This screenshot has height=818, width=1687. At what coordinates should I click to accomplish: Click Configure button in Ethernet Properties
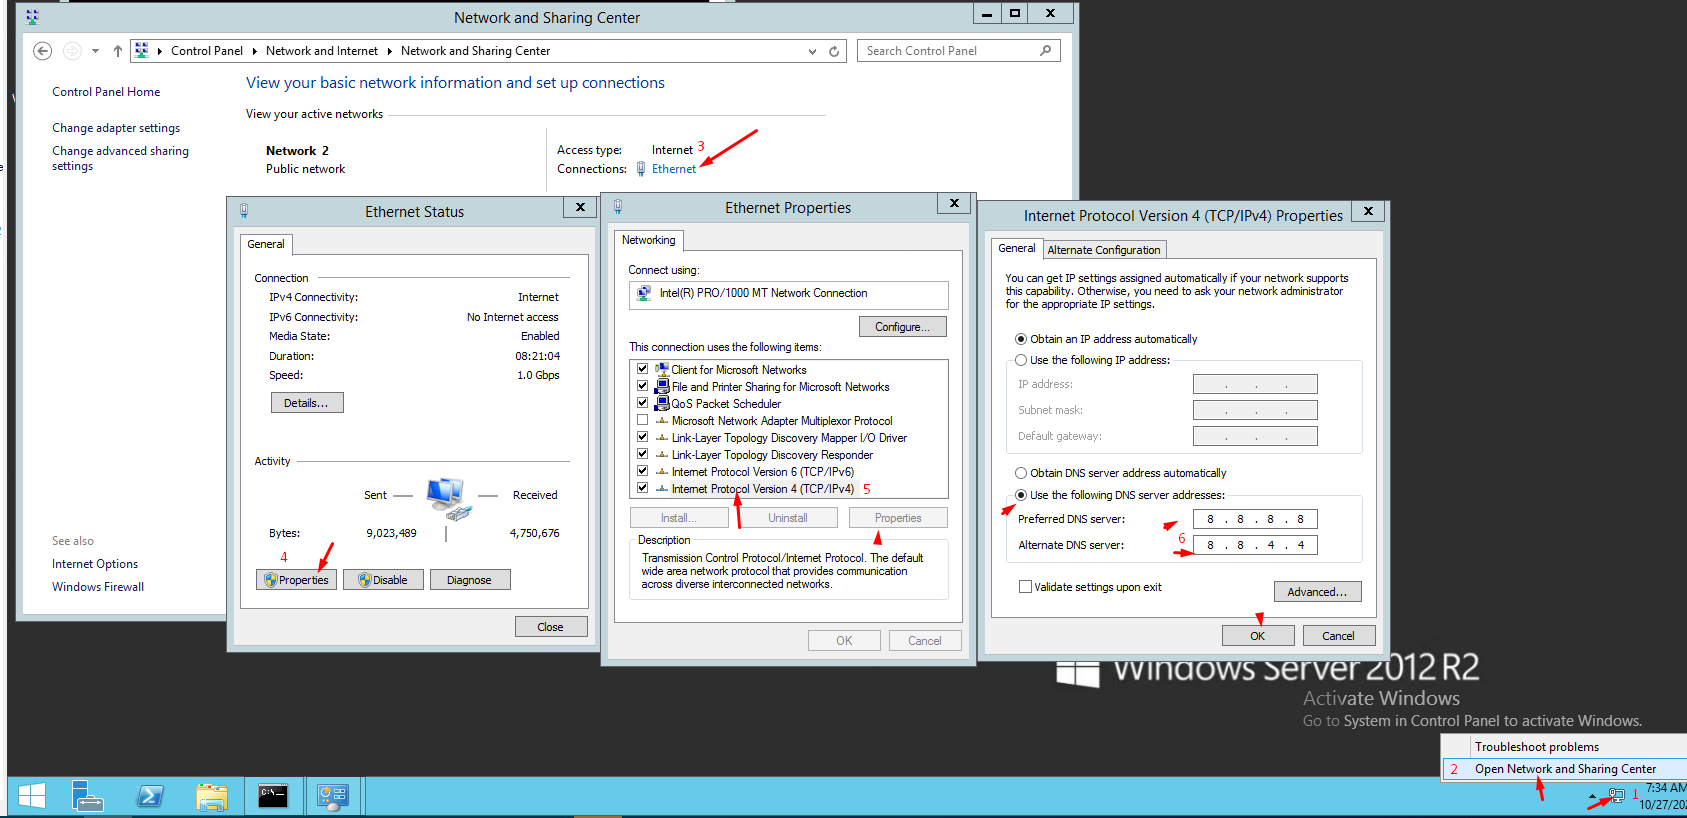(x=903, y=327)
